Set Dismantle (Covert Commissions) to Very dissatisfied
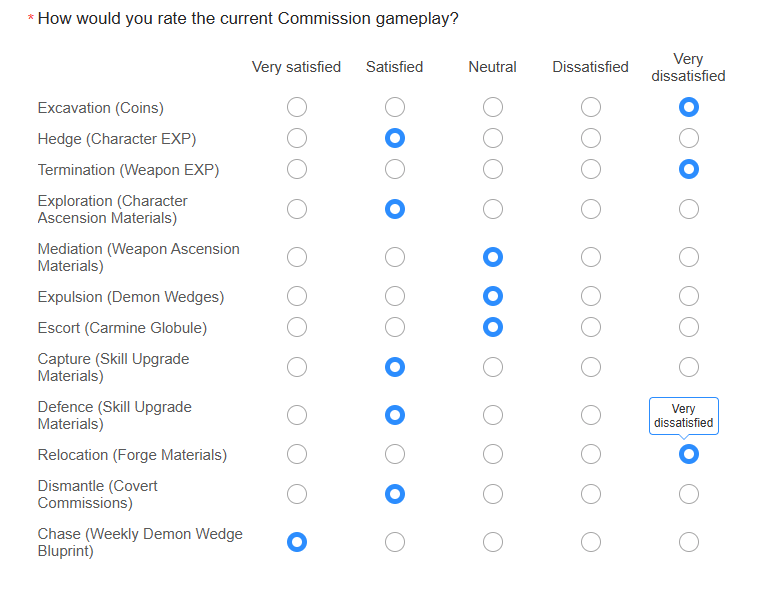 [x=689, y=494]
